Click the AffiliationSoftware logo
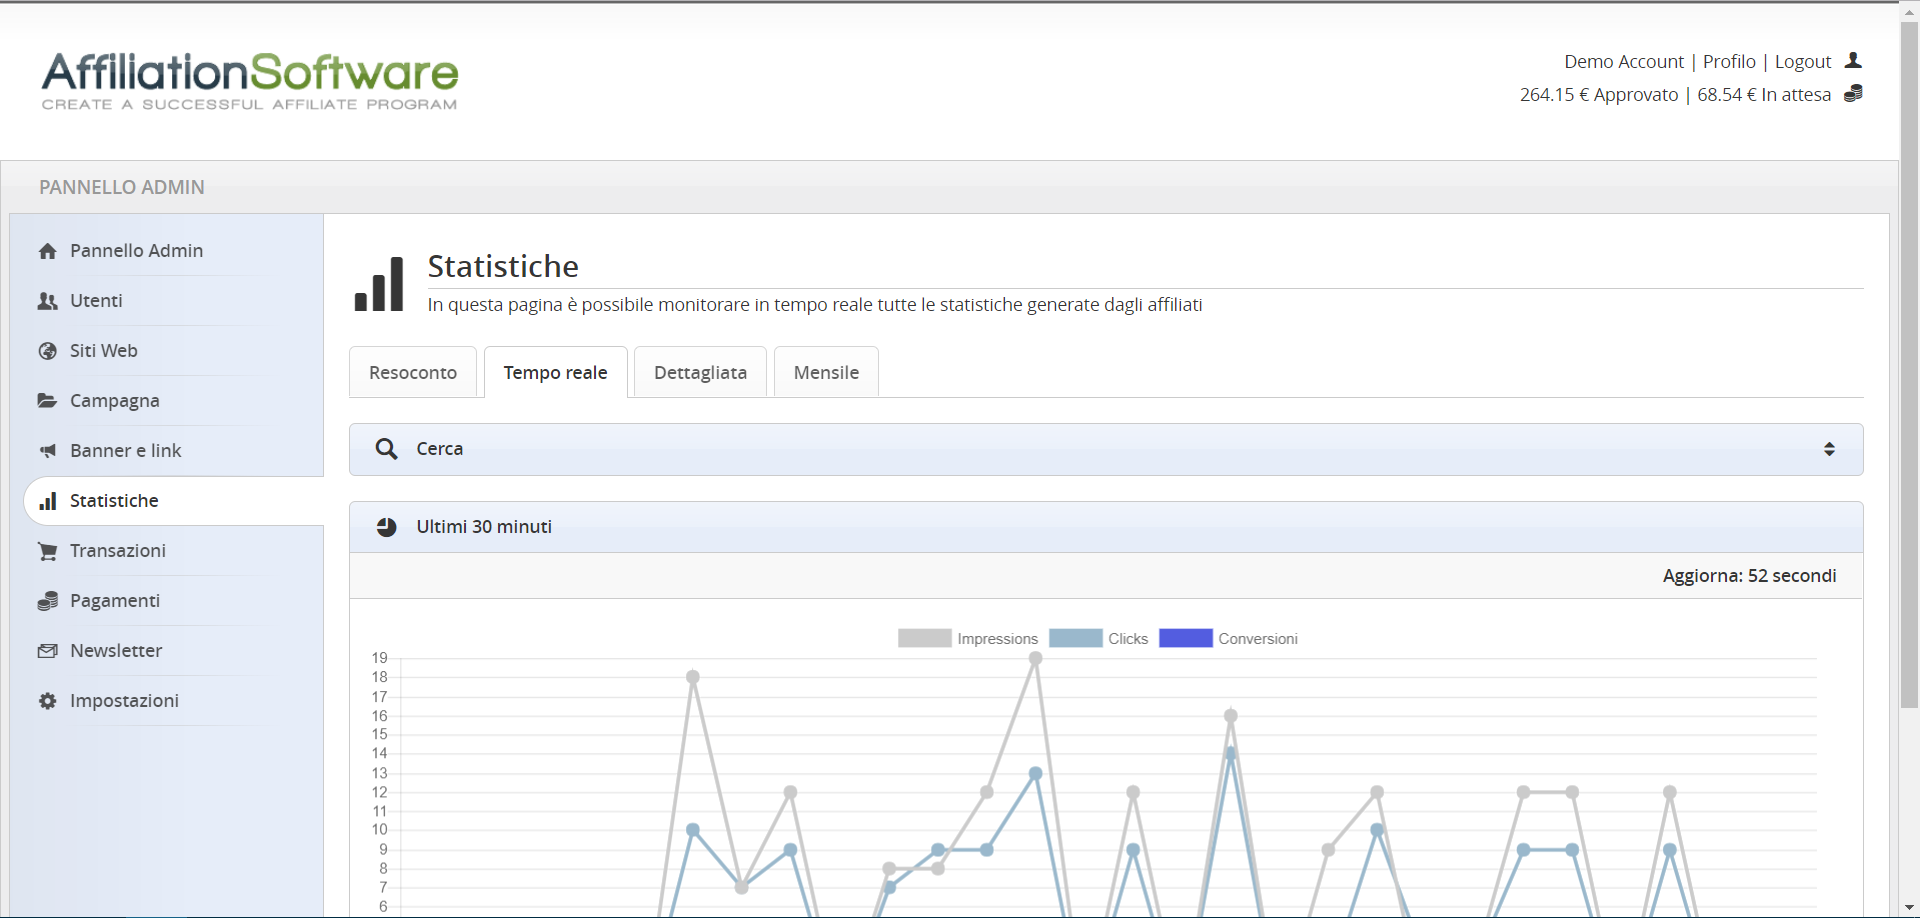Screen dimensions: 1920x918 250,81
